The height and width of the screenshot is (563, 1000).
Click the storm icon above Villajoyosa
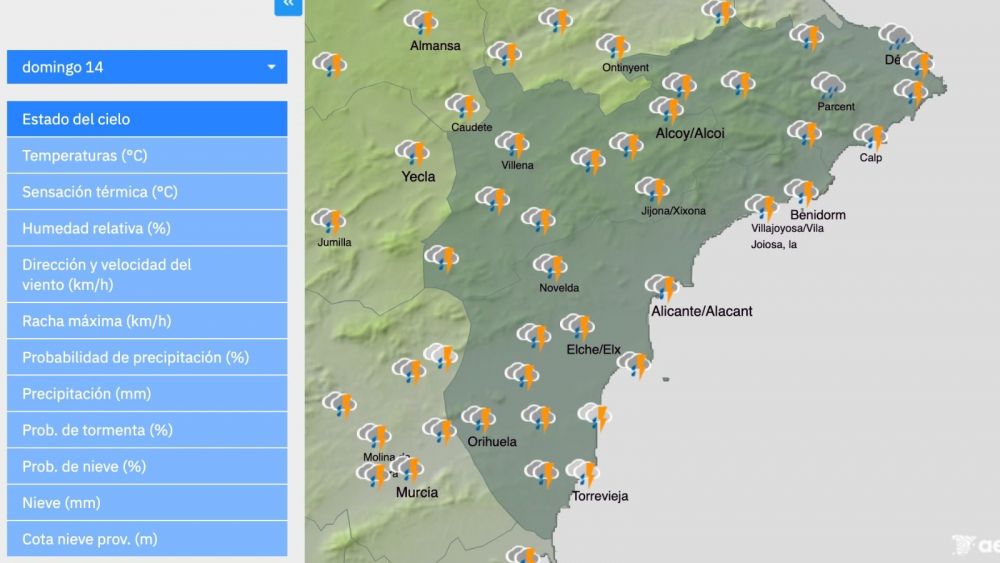[762, 208]
